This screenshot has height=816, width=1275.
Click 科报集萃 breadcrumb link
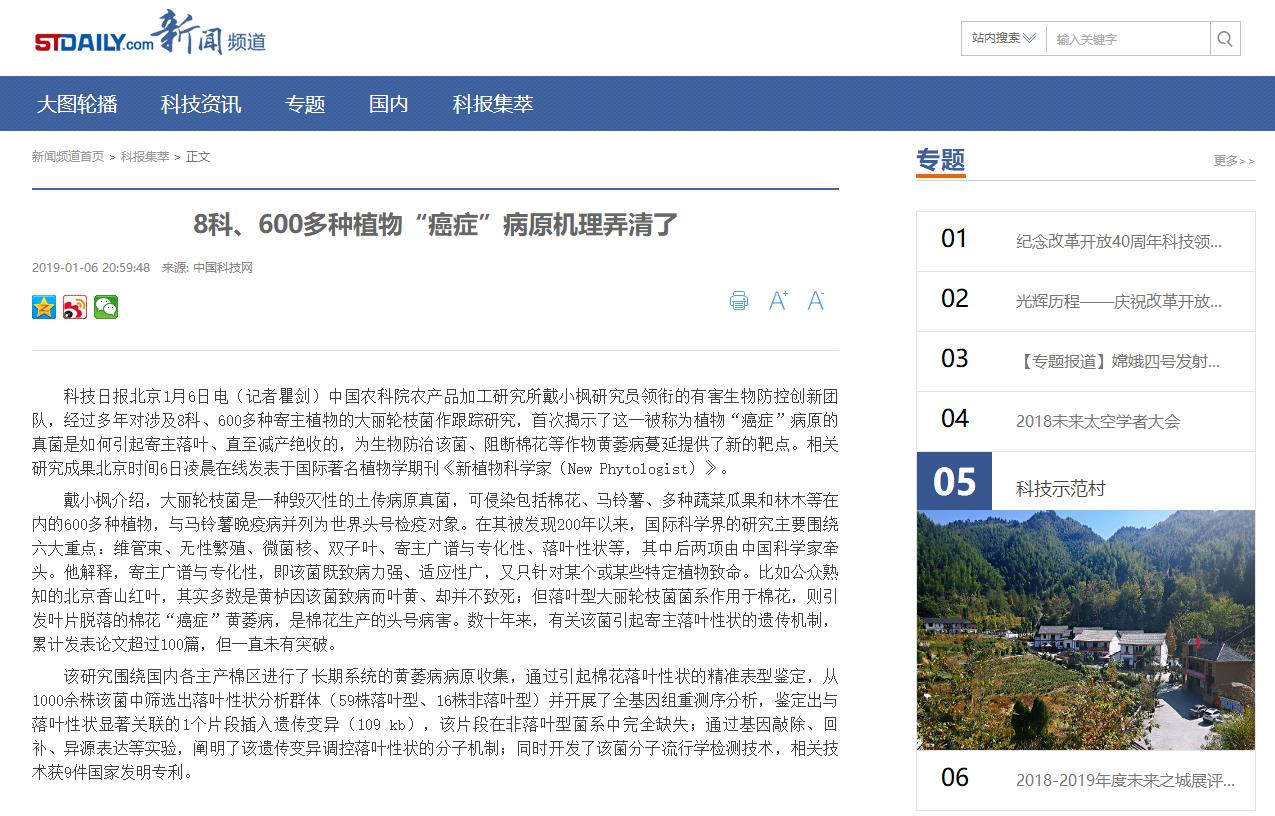145,157
